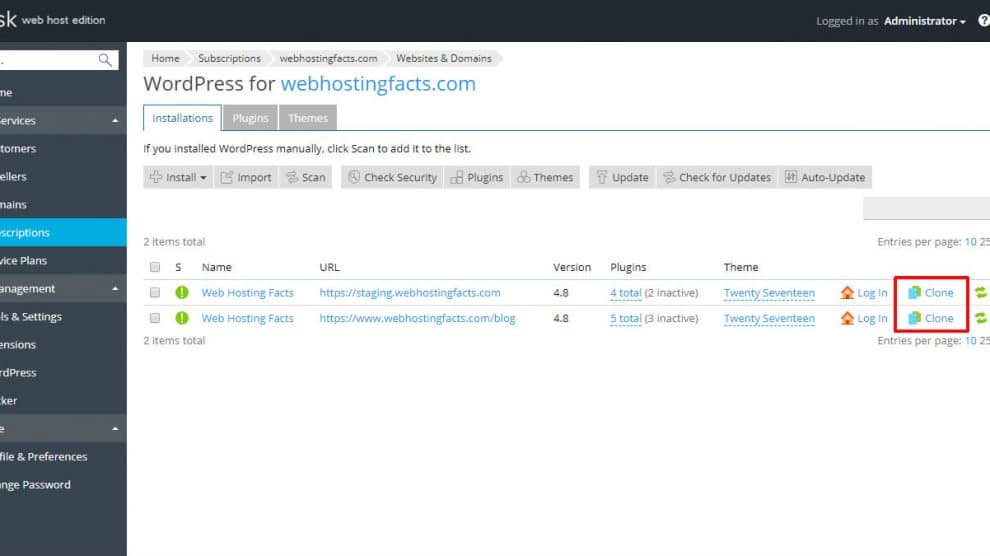Switch to the Themes tab
The width and height of the screenshot is (990, 556).
[307, 118]
